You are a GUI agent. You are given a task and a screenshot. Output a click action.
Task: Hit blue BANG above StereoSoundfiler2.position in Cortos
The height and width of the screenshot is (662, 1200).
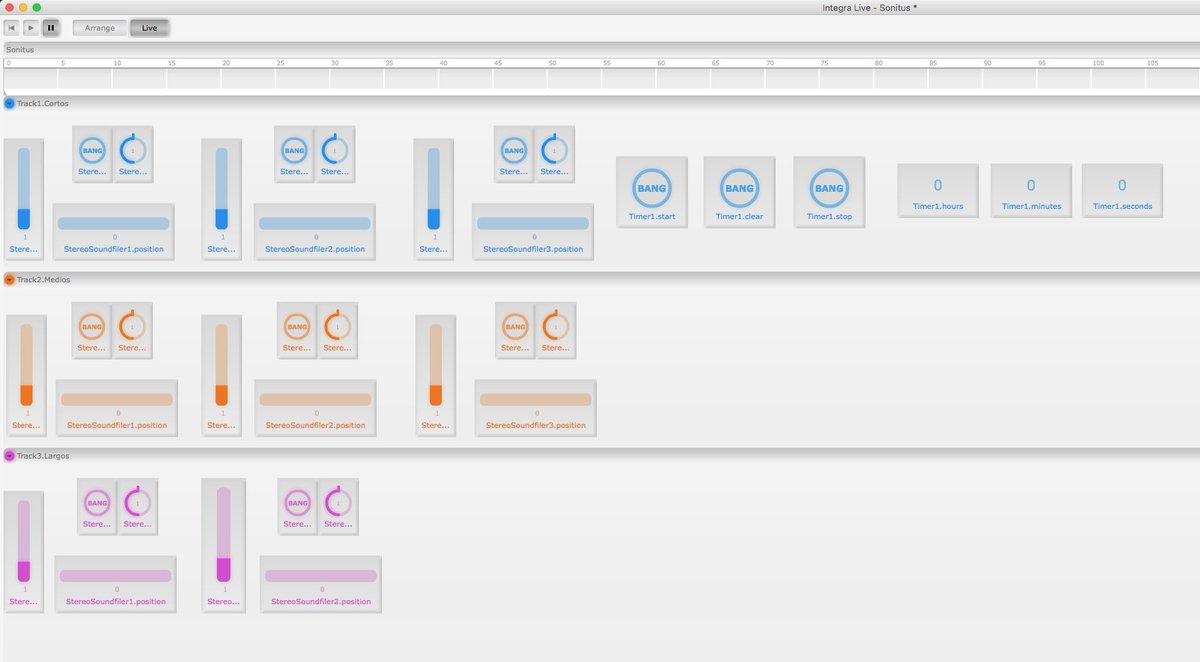(294, 151)
